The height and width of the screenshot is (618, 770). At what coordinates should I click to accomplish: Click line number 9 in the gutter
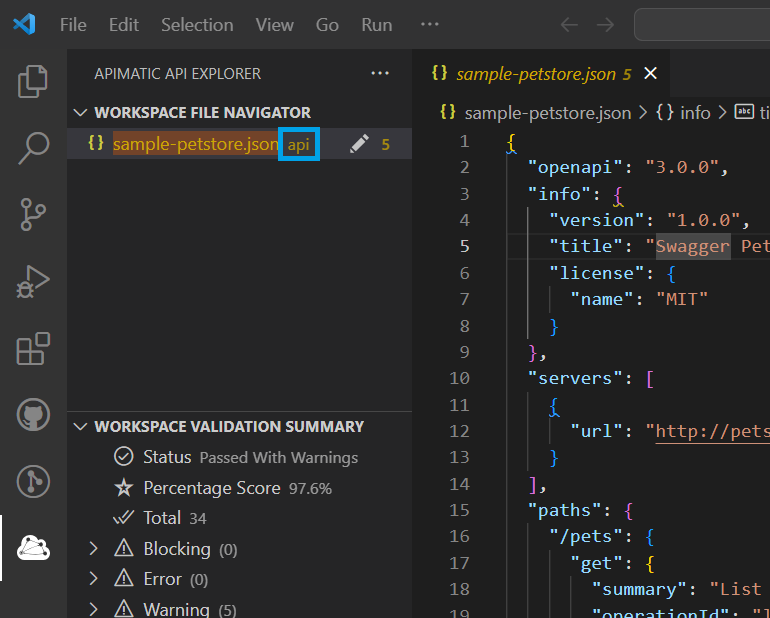(465, 352)
